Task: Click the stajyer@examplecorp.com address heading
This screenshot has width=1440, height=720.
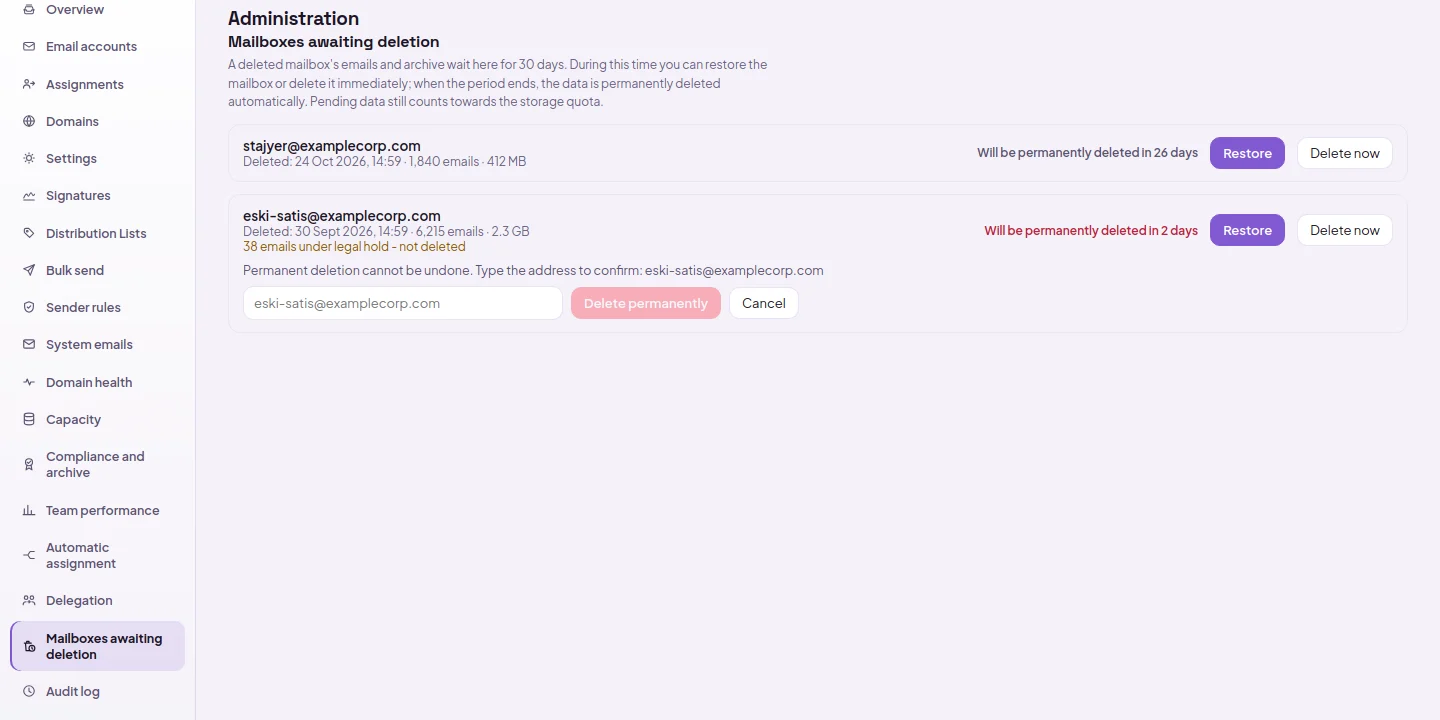Action: [x=332, y=145]
